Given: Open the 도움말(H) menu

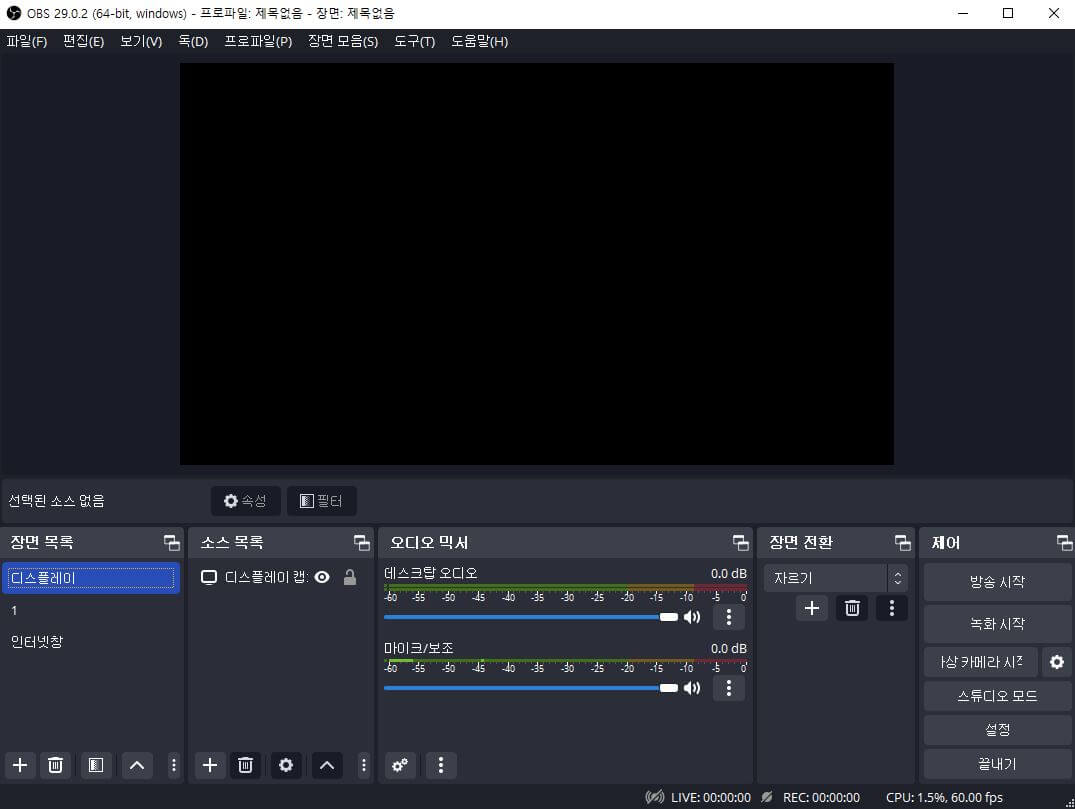Looking at the screenshot, I should coord(479,41).
